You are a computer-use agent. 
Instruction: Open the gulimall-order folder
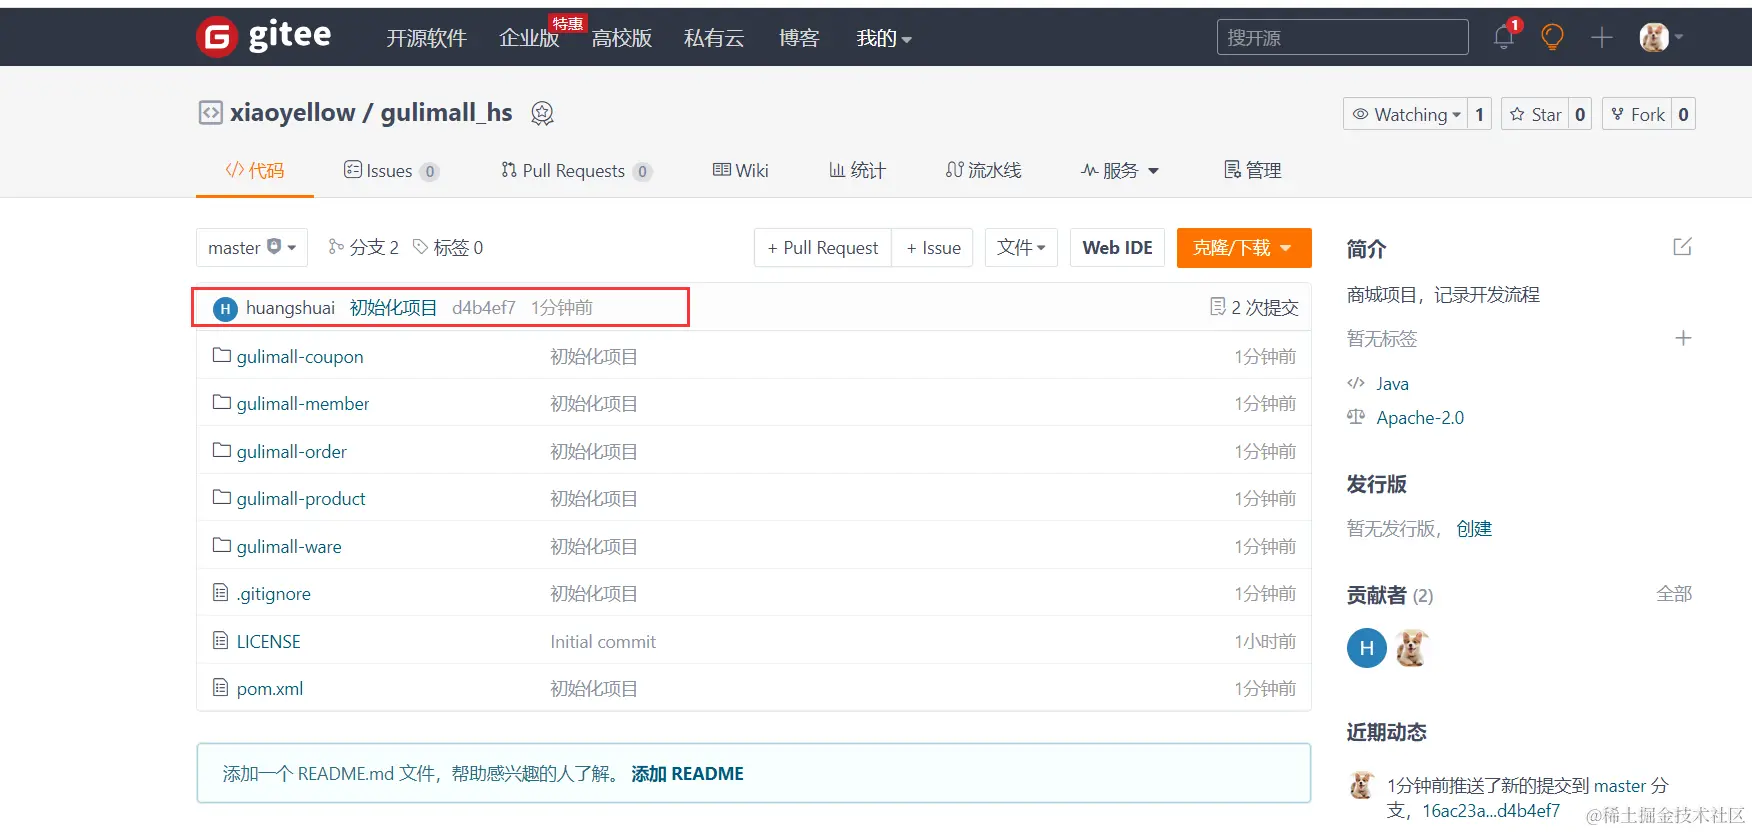pyautogui.click(x=292, y=452)
